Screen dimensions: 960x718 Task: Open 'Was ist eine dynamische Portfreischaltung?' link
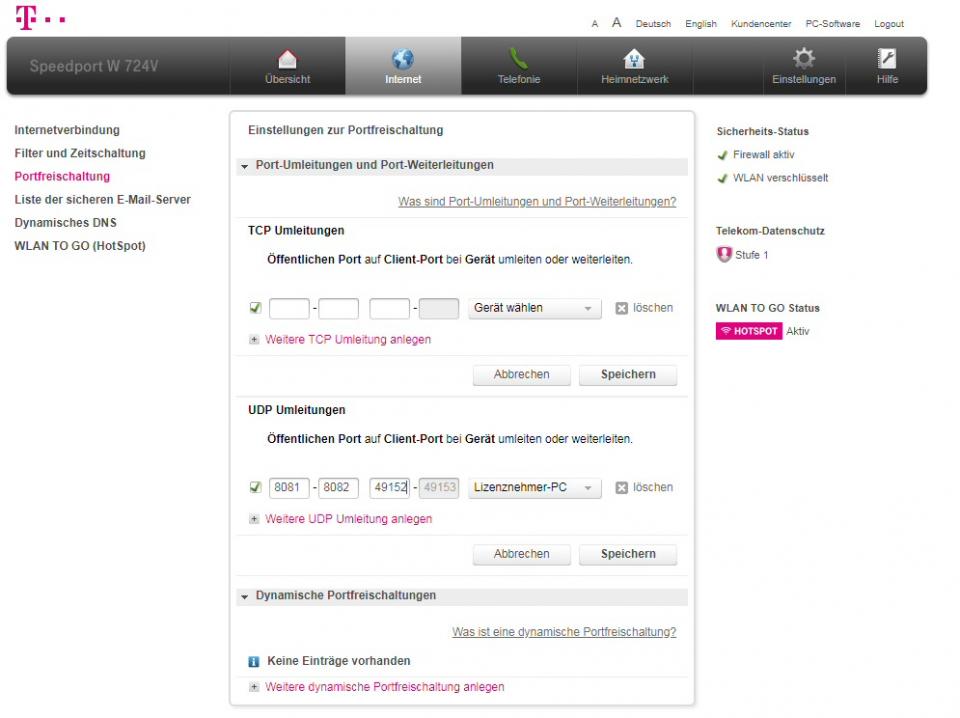(x=564, y=632)
